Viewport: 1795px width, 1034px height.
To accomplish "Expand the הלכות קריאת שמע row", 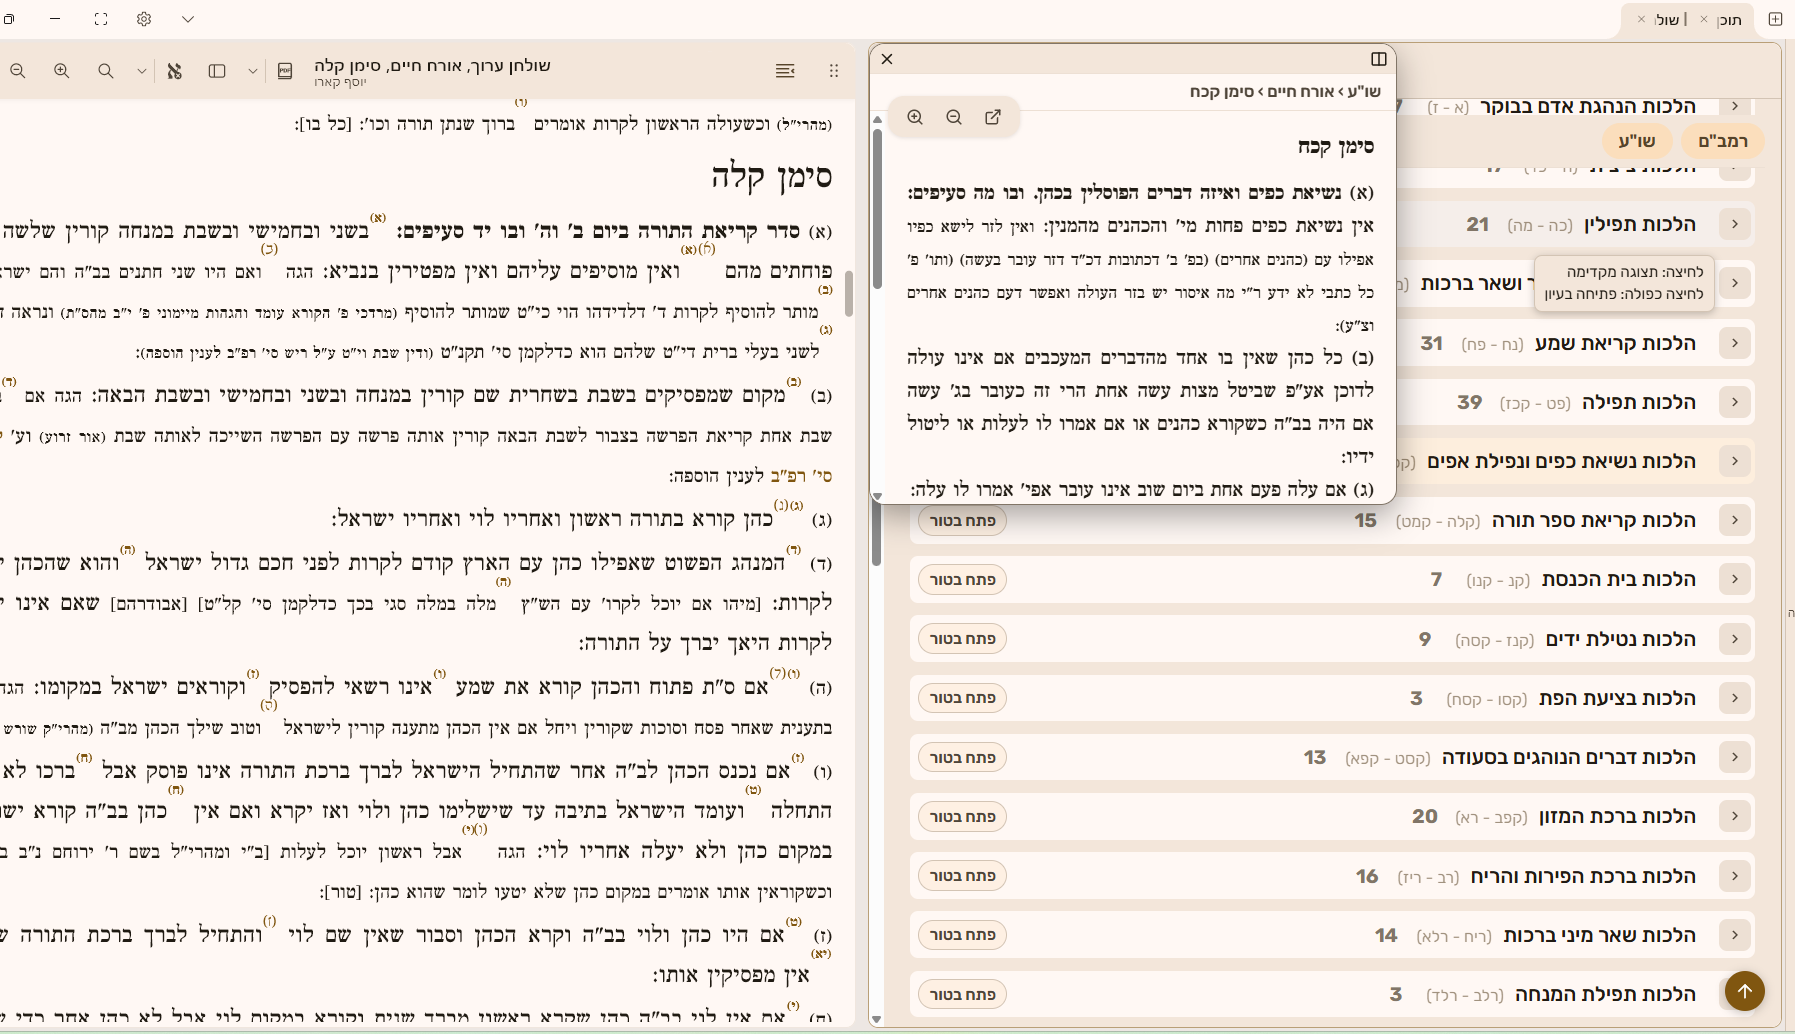I will (x=1735, y=343).
